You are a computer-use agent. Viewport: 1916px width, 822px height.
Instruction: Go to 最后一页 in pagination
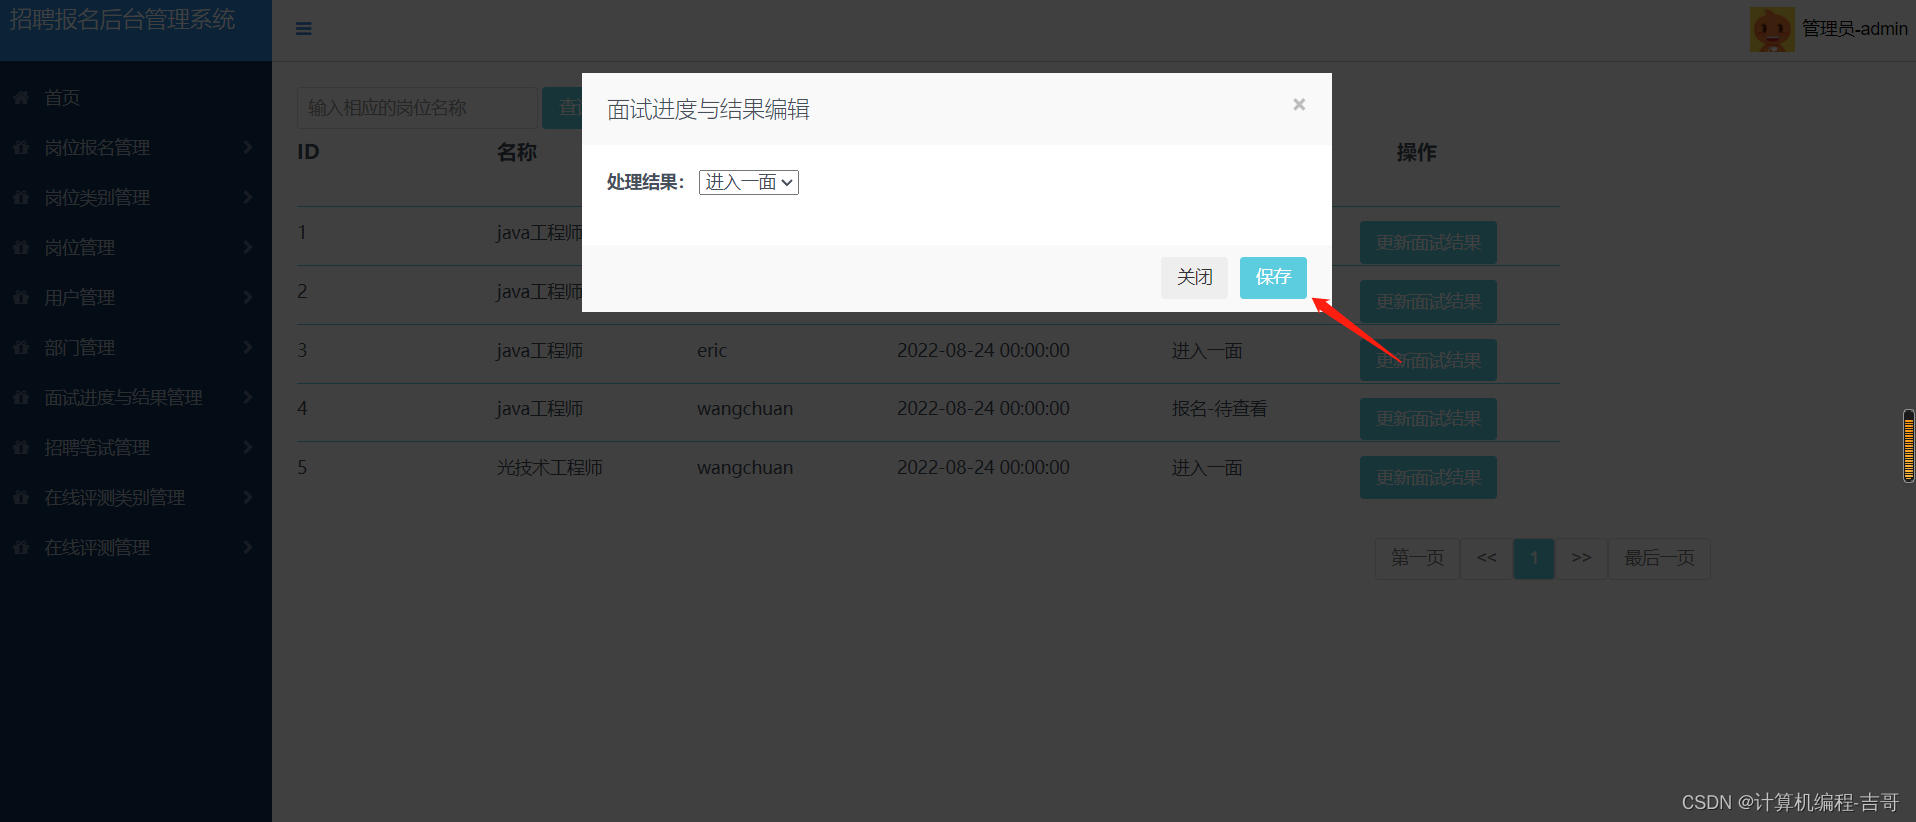pos(1659,558)
